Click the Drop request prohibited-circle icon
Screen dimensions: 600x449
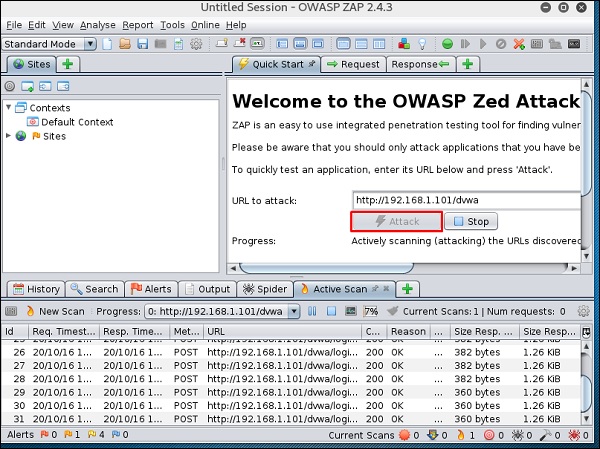tap(501, 44)
